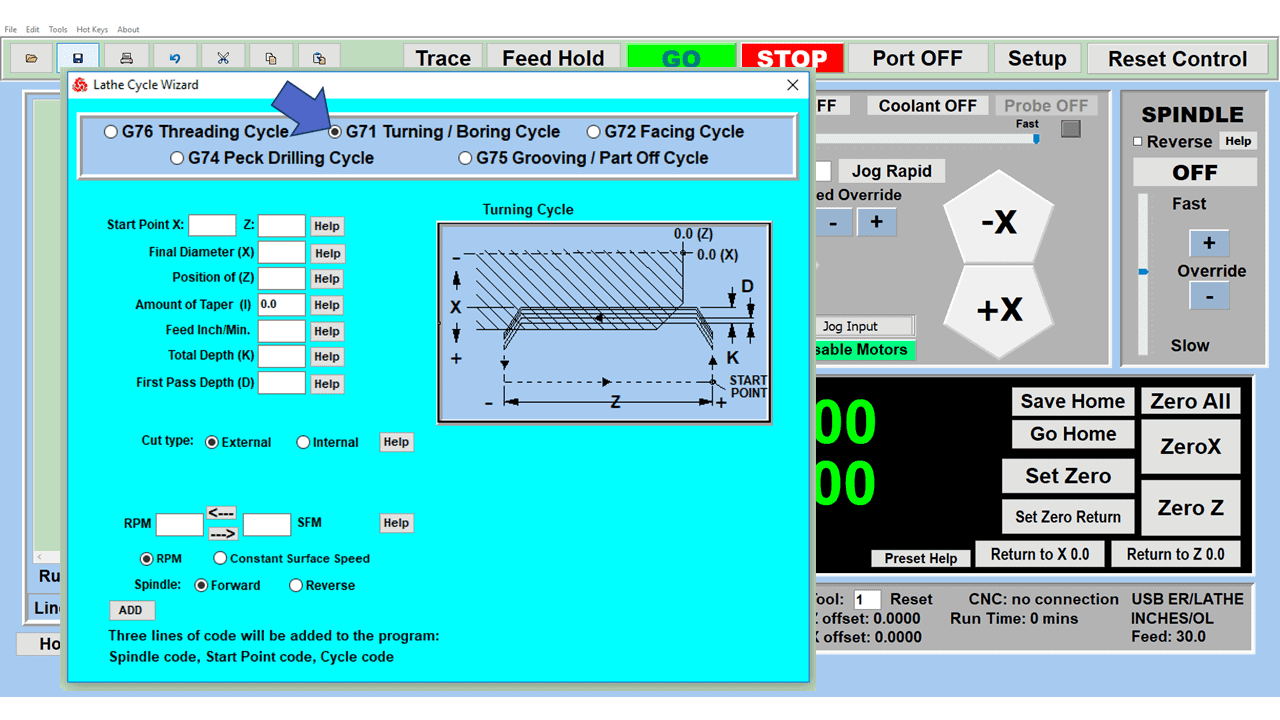Click the Jog Rapid button
Image resolution: width=1280 pixels, height=720 pixels.
[891, 171]
